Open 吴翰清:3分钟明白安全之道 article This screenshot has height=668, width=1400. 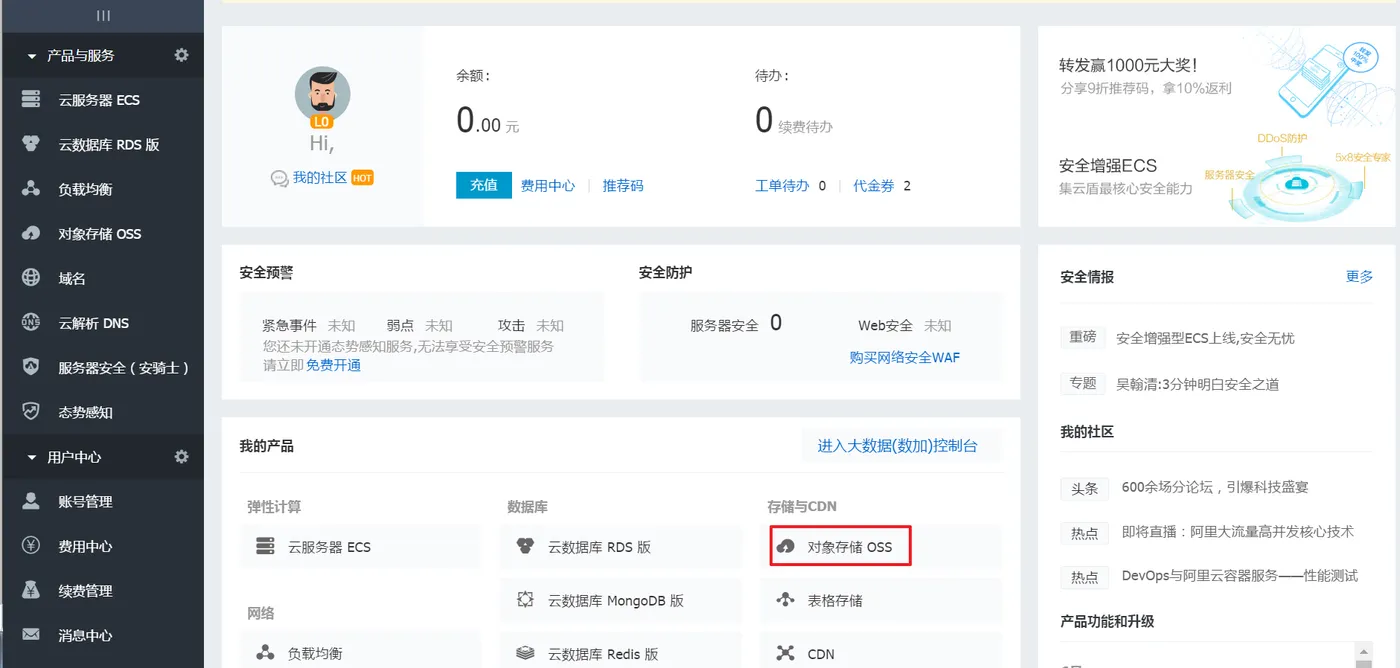[x=1197, y=384]
